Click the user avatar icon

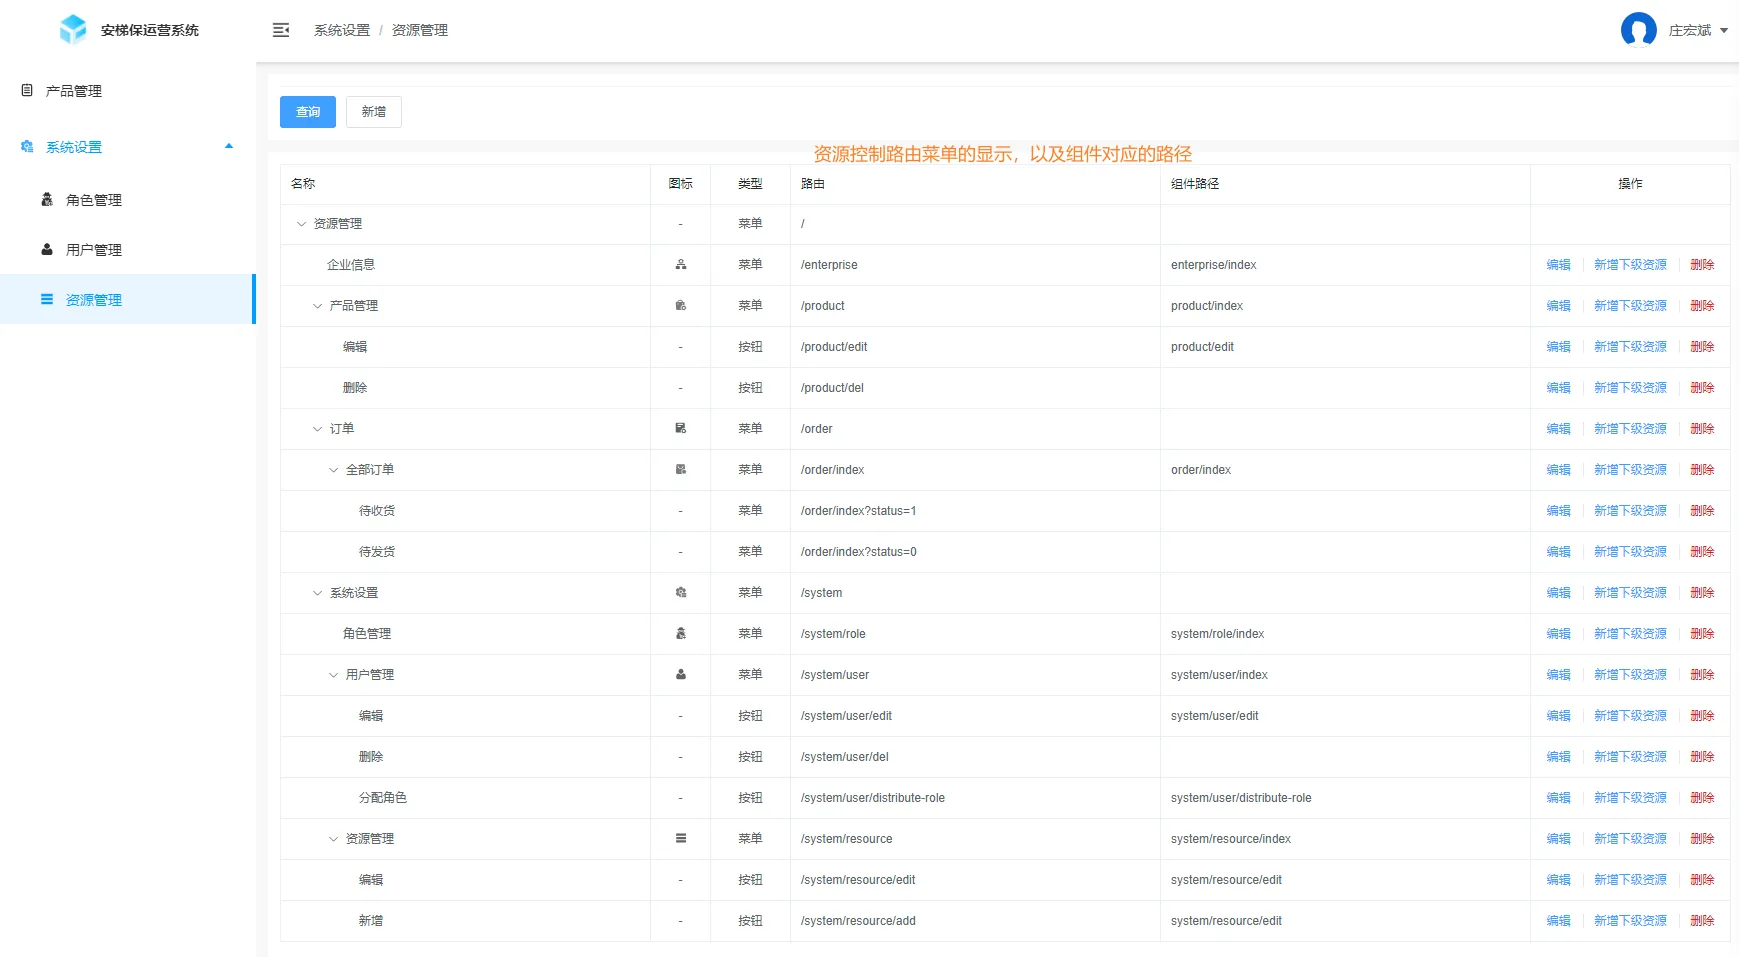pos(1638,30)
